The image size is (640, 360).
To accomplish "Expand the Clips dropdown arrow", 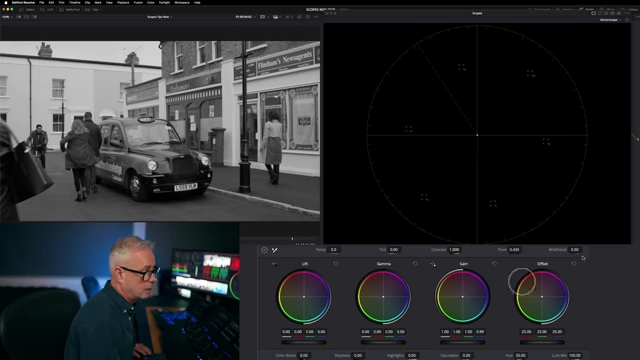I will (x=101, y=9).
